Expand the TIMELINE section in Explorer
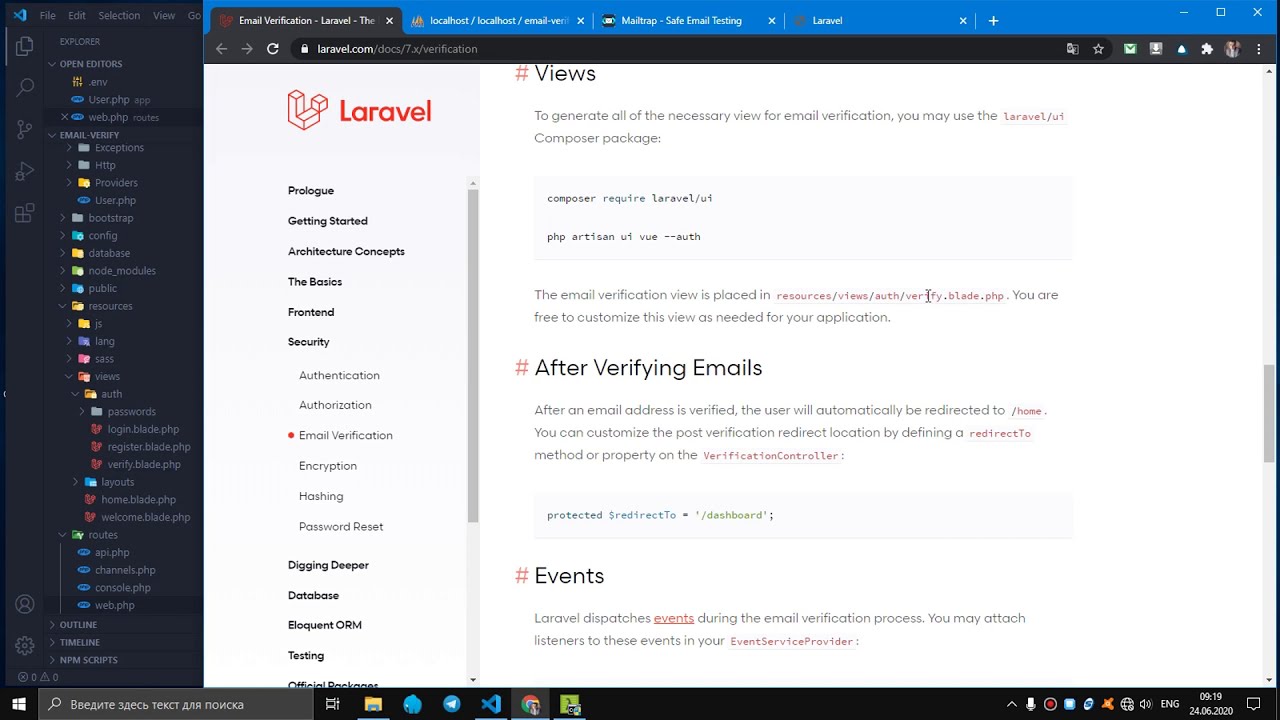 [x=79, y=642]
